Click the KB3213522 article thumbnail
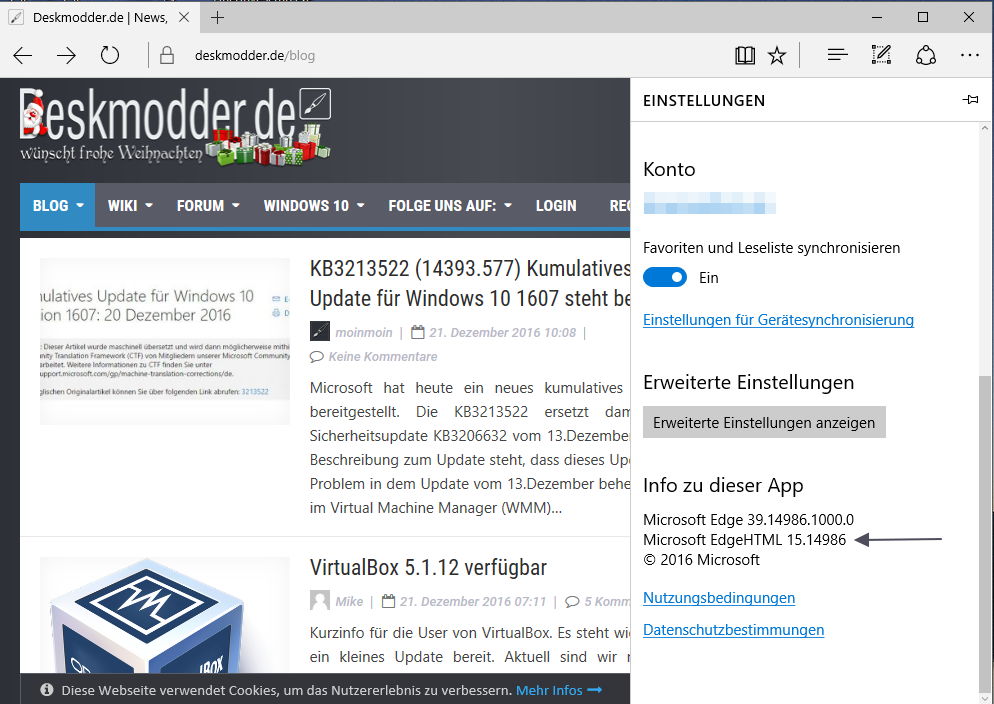The width and height of the screenshot is (994, 704). (x=165, y=341)
